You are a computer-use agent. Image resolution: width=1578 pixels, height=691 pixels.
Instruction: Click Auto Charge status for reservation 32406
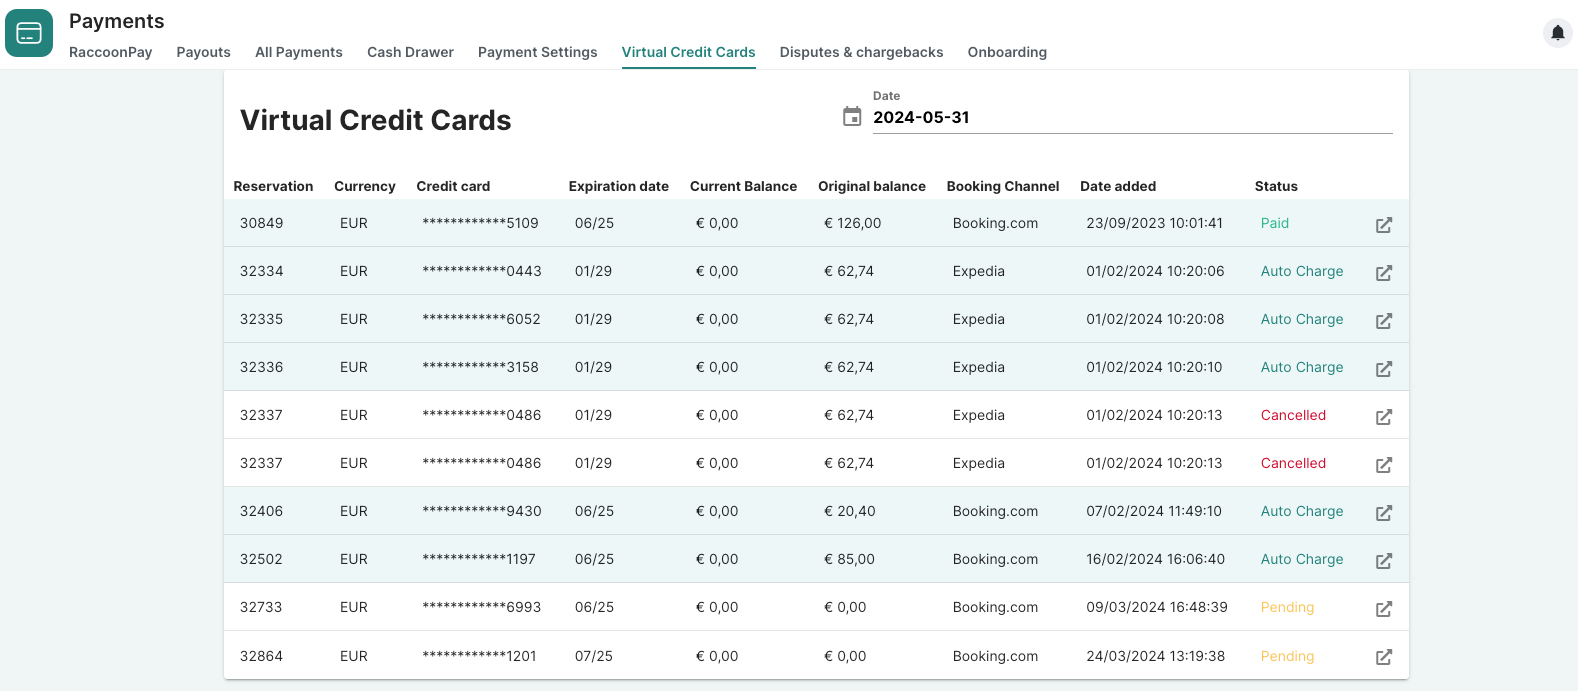1302,511
